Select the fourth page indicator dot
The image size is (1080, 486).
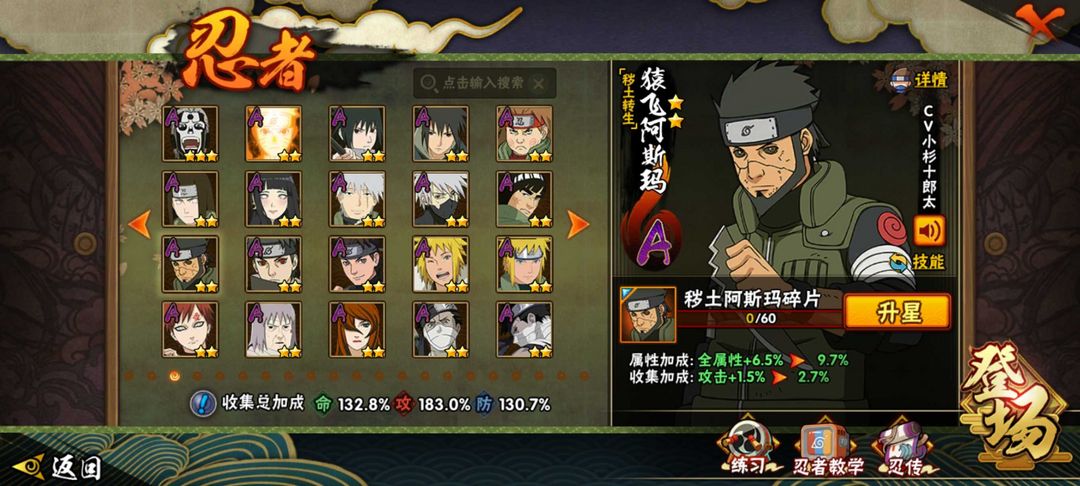[197, 376]
